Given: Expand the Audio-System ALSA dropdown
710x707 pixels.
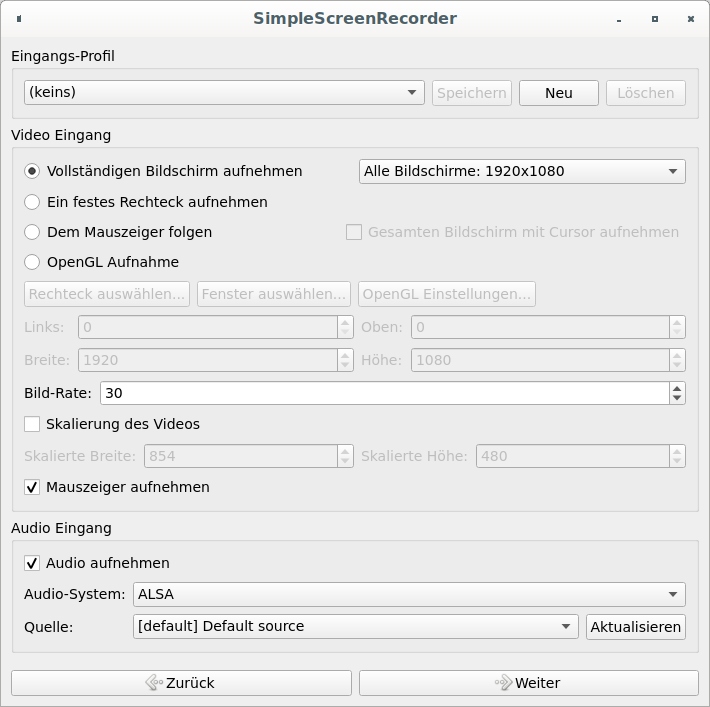Looking at the screenshot, I should pos(409,594).
